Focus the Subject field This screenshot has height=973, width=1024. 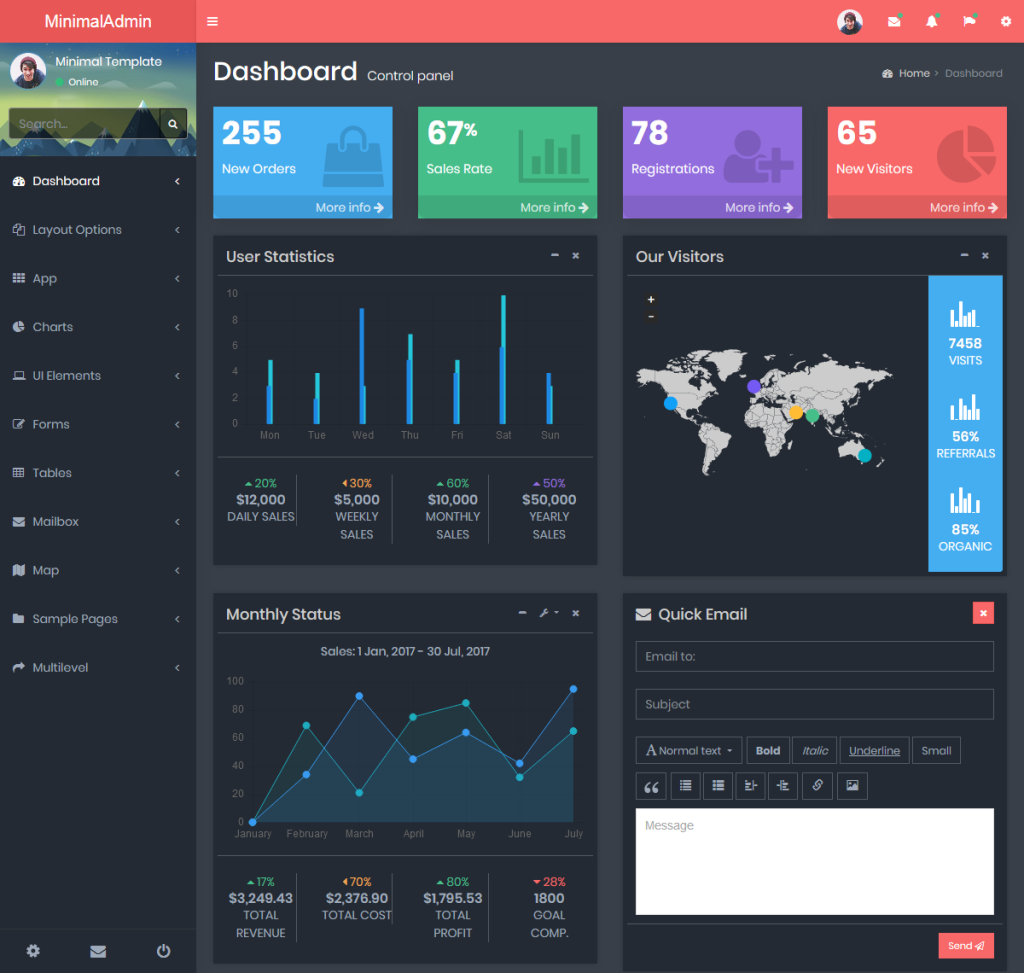click(814, 704)
